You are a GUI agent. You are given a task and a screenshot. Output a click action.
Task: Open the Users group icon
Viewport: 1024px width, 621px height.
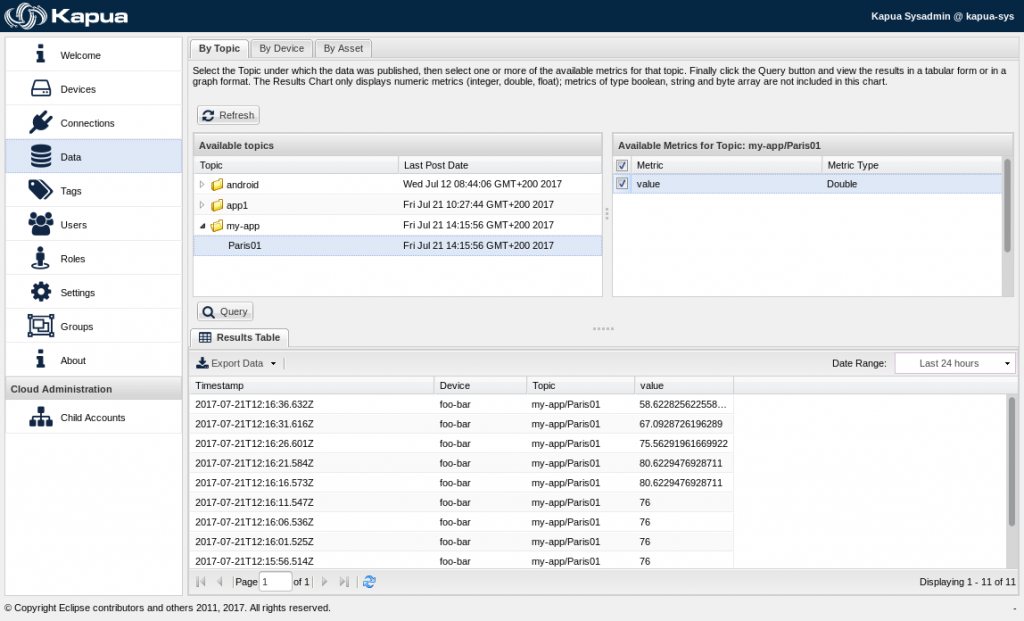40,224
